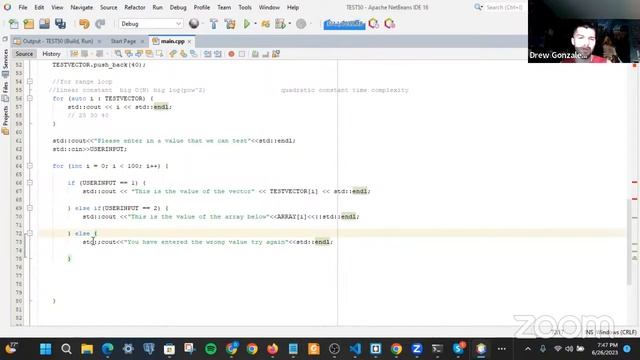Open the Window menu

tap(269, 7)
